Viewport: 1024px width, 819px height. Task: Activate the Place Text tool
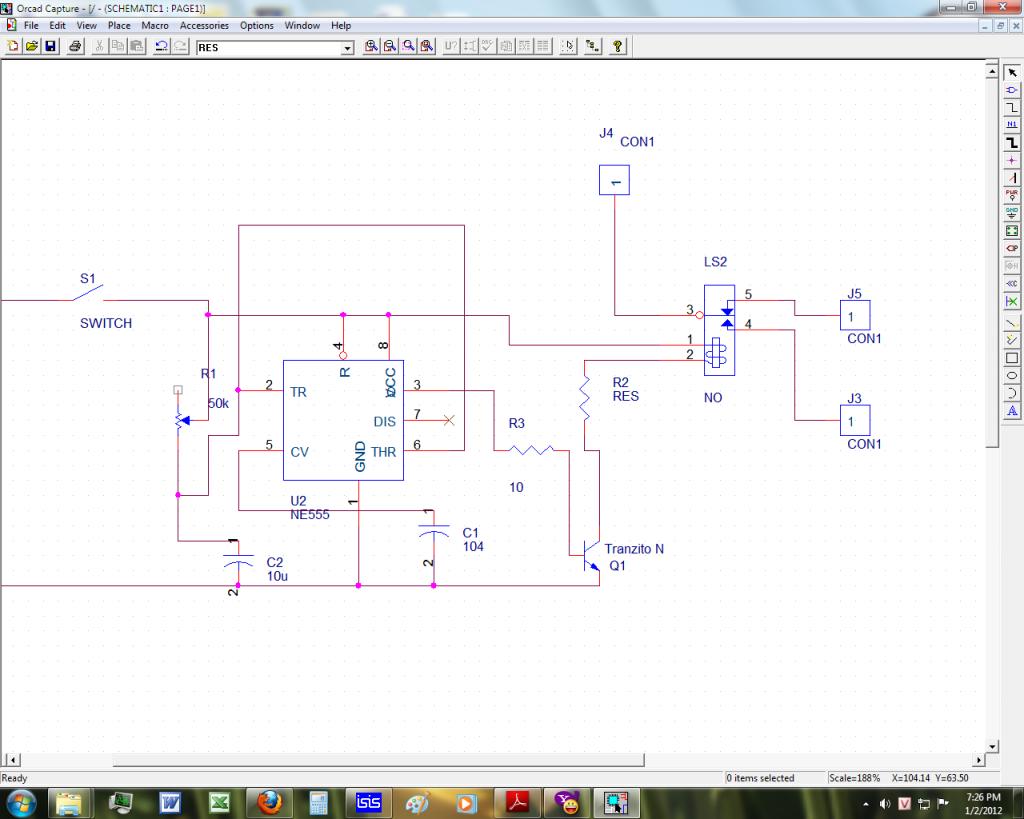[1012, 411]
